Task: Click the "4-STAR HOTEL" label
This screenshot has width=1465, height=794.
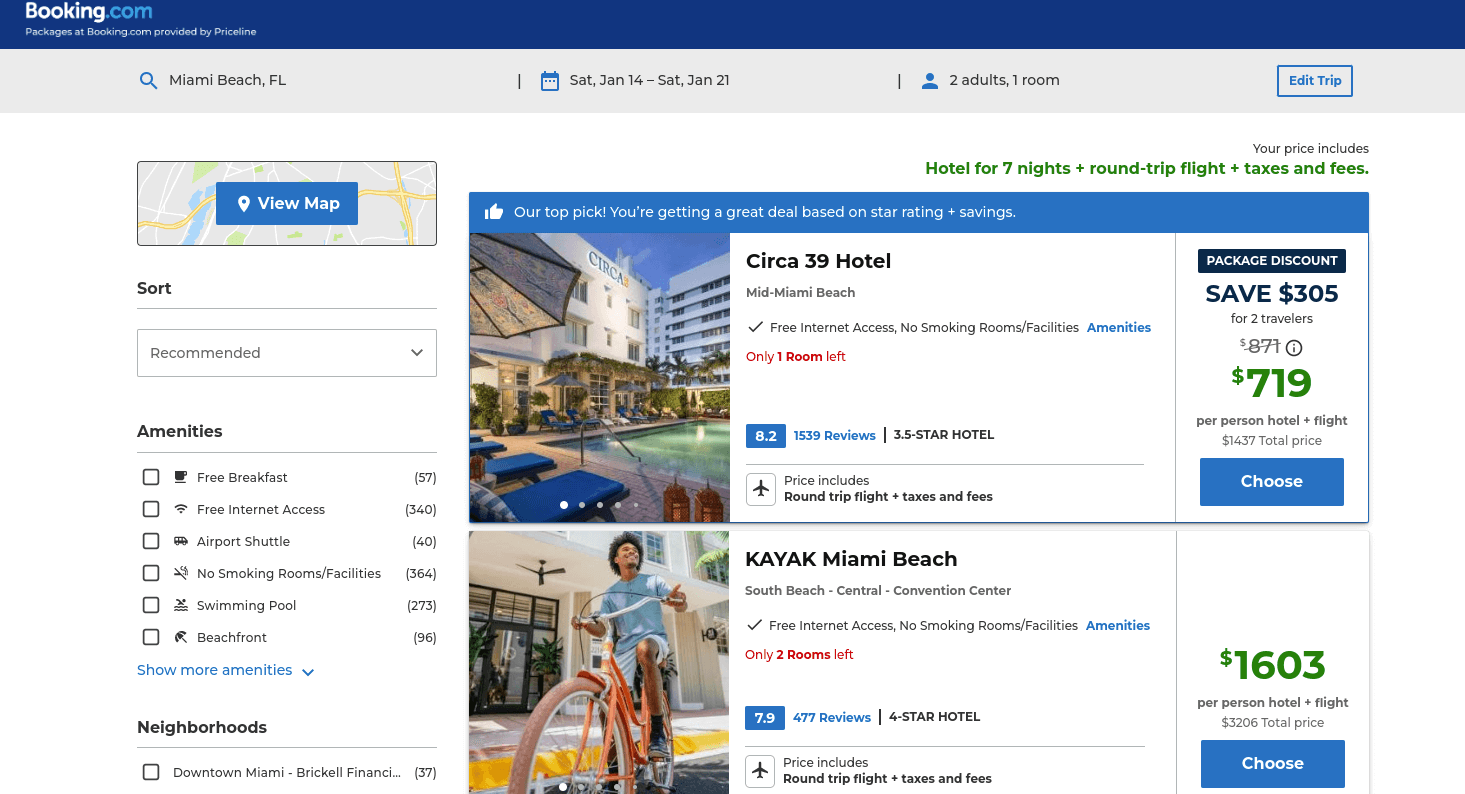Action: coord(935,718)
